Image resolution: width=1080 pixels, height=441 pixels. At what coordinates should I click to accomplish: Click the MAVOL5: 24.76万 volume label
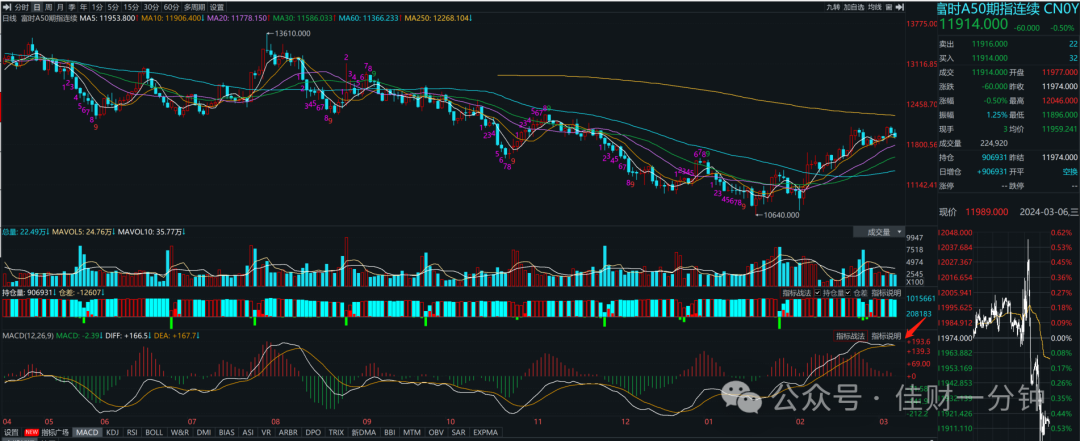pos(83,232)
